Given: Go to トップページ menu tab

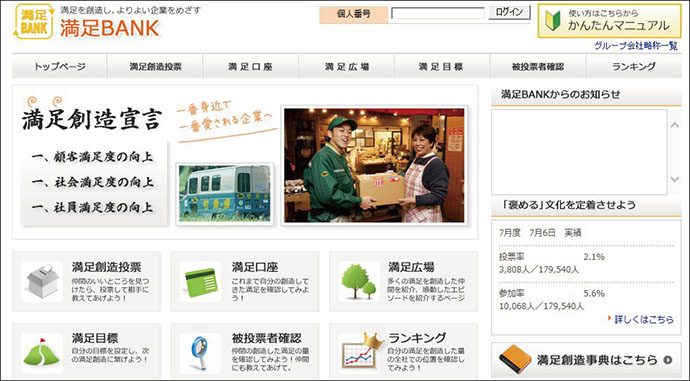Looking at the screenshot, I should tap(59, 66).
